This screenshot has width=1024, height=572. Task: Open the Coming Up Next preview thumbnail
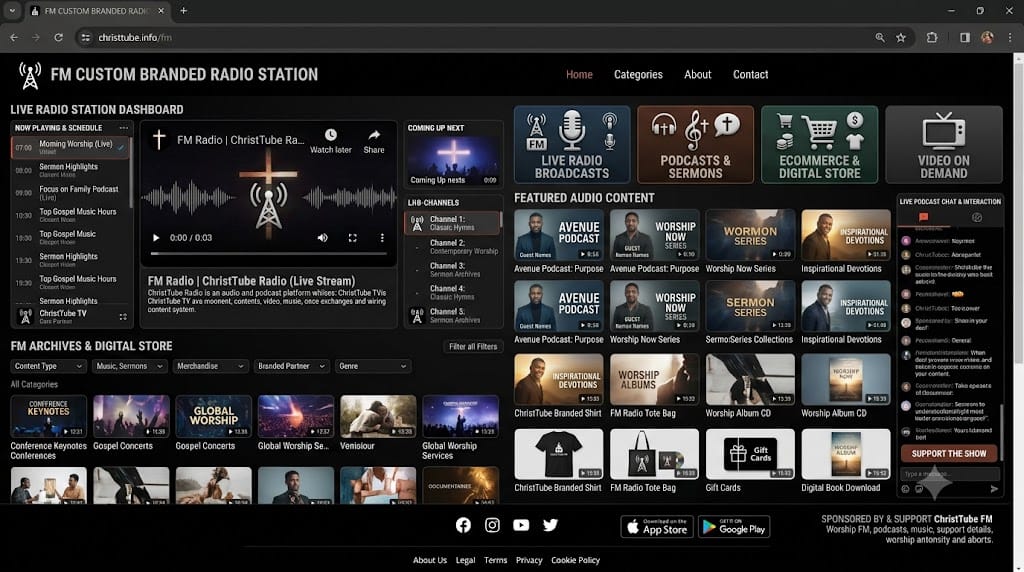[x=453, y=161]
